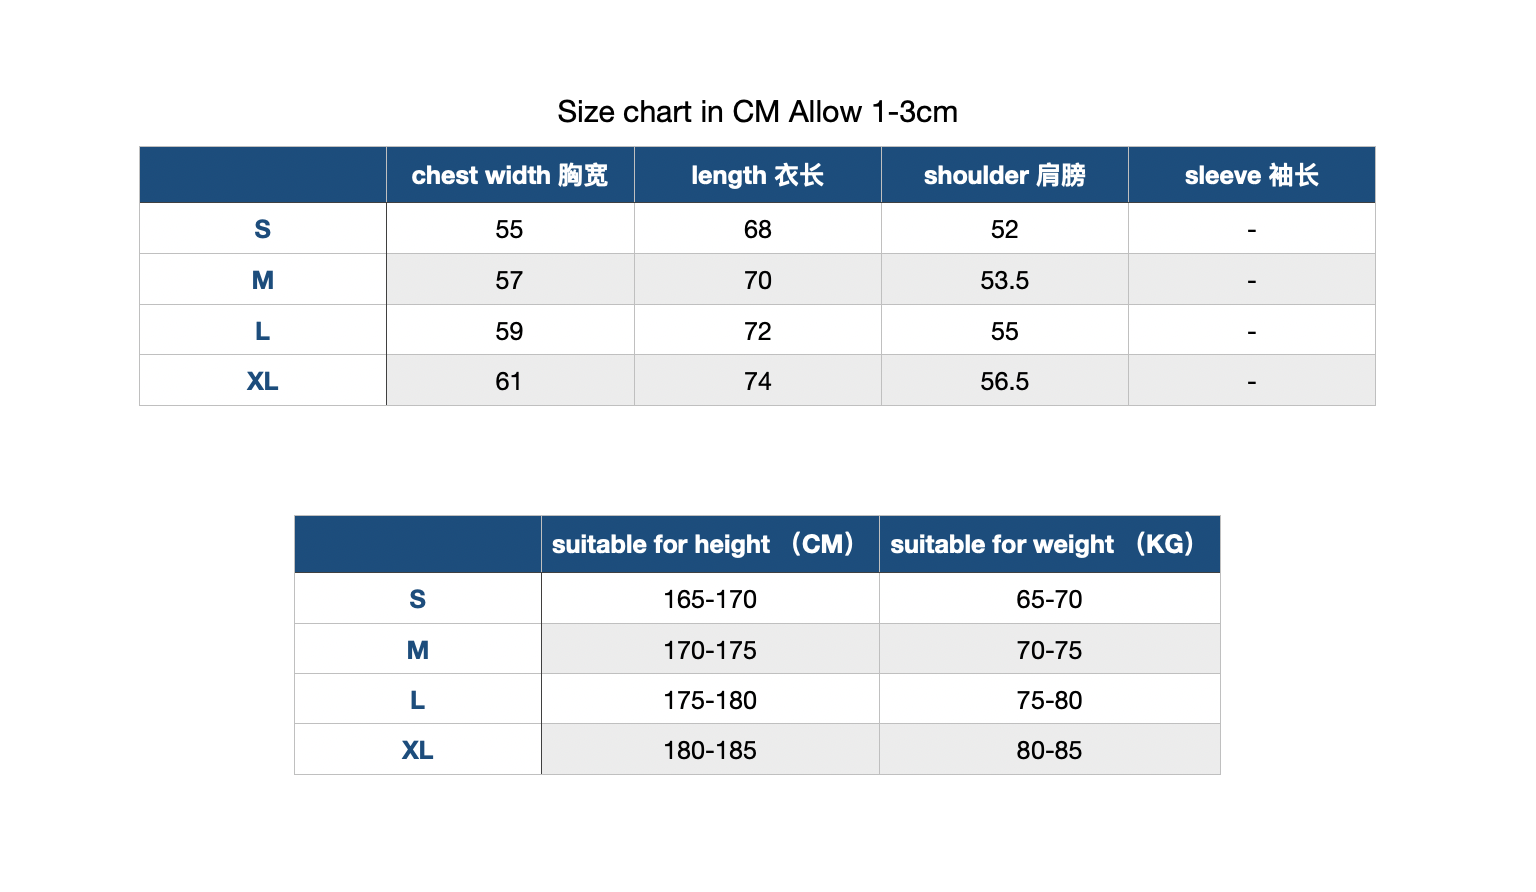The image size is (1536, 892).
Task: Select the length 衣长 header cell
Action: [757, 175]
